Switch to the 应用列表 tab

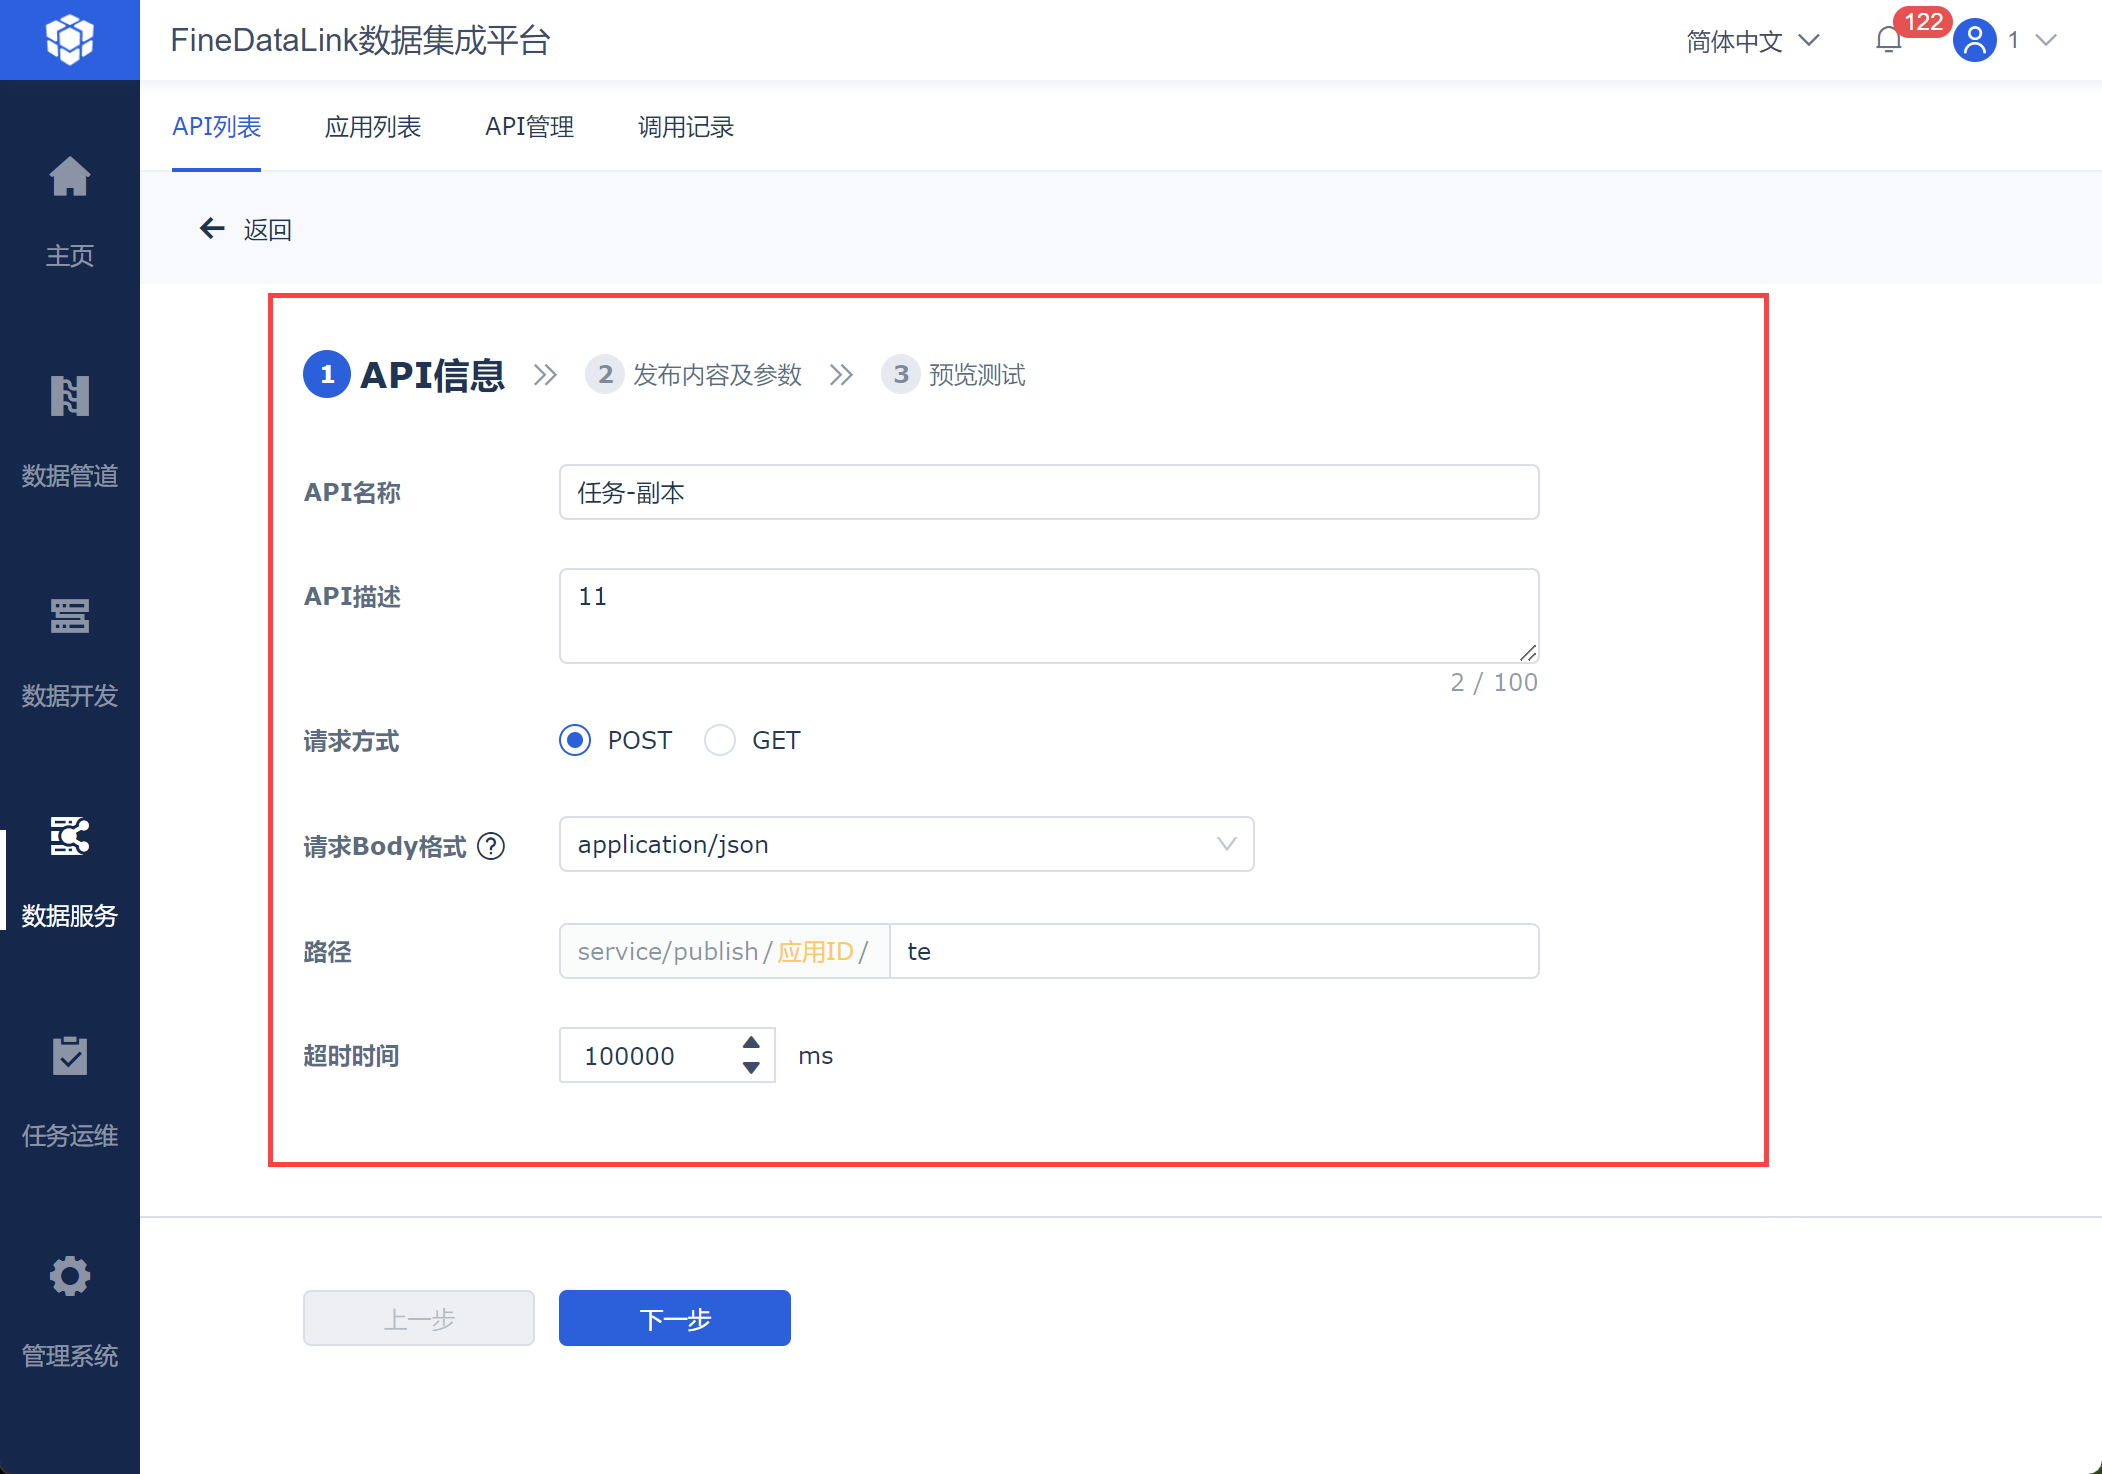pos(372,127)
